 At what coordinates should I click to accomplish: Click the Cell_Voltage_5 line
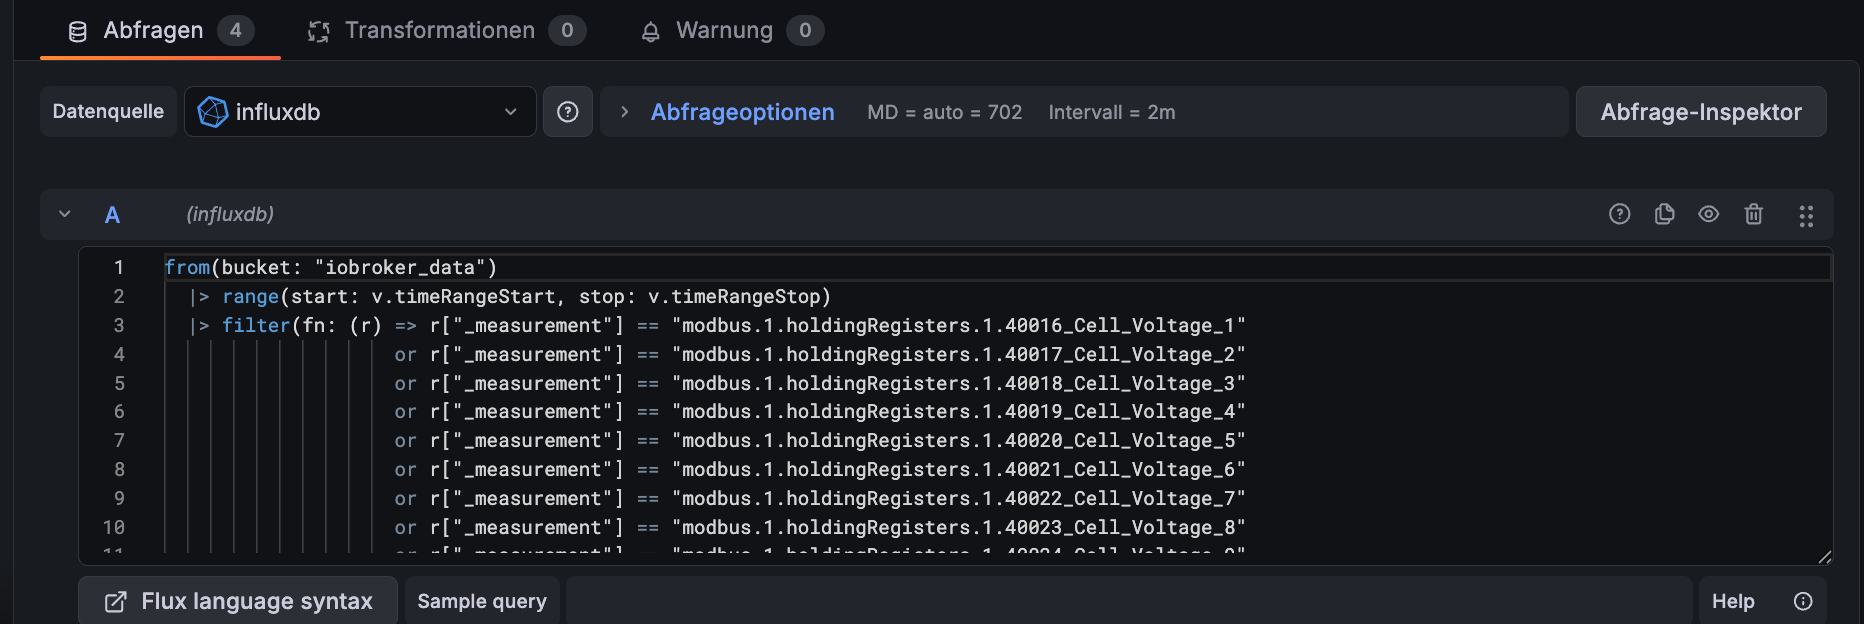click(820, 440)
